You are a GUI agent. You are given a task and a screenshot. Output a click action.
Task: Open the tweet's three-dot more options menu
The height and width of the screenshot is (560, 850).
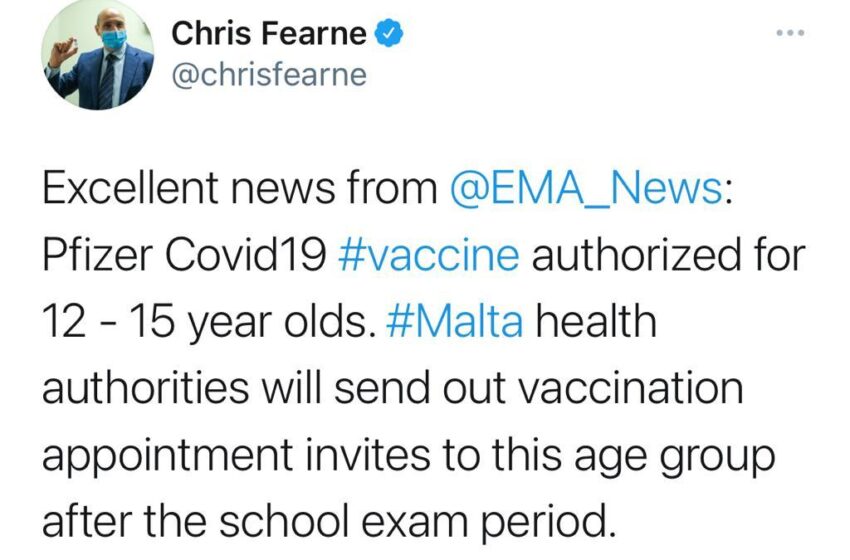[790, 34]
